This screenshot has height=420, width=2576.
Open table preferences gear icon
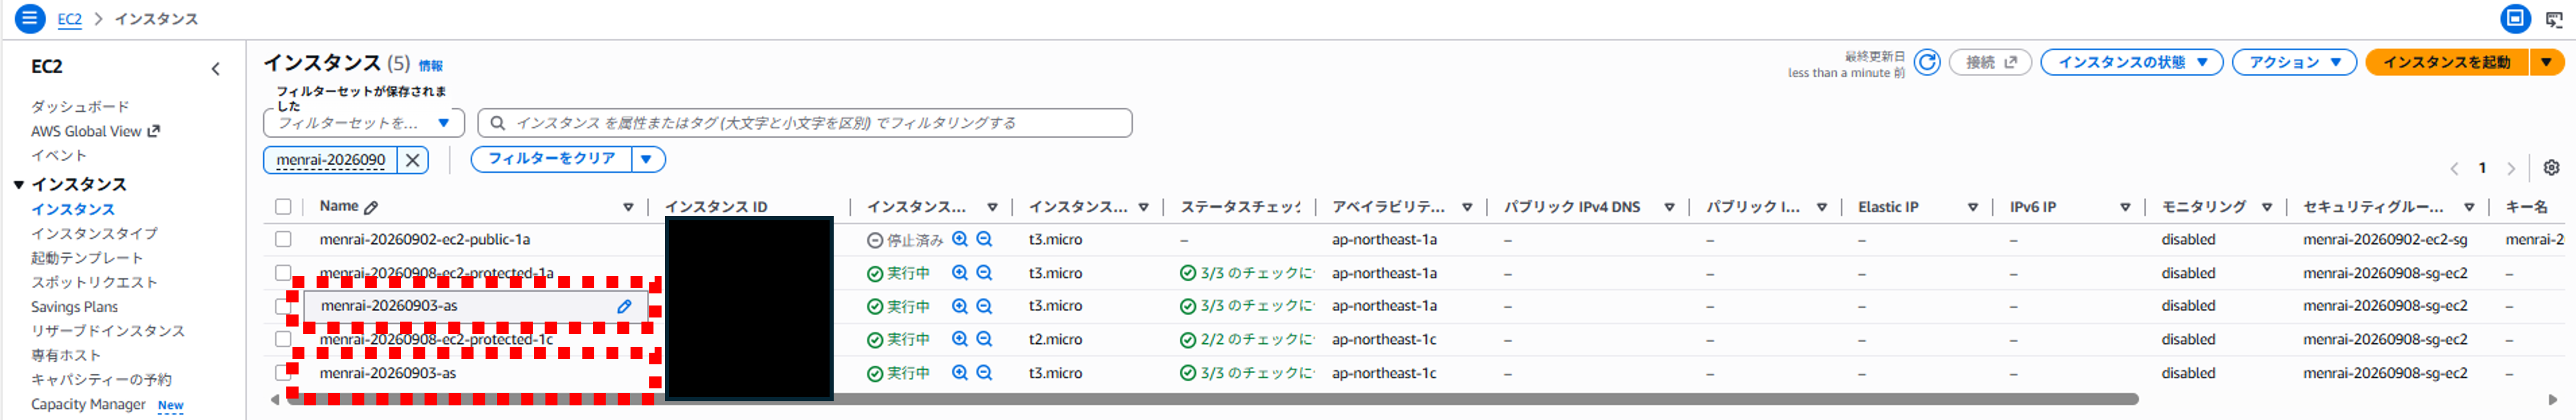[x=2551, y=168]
